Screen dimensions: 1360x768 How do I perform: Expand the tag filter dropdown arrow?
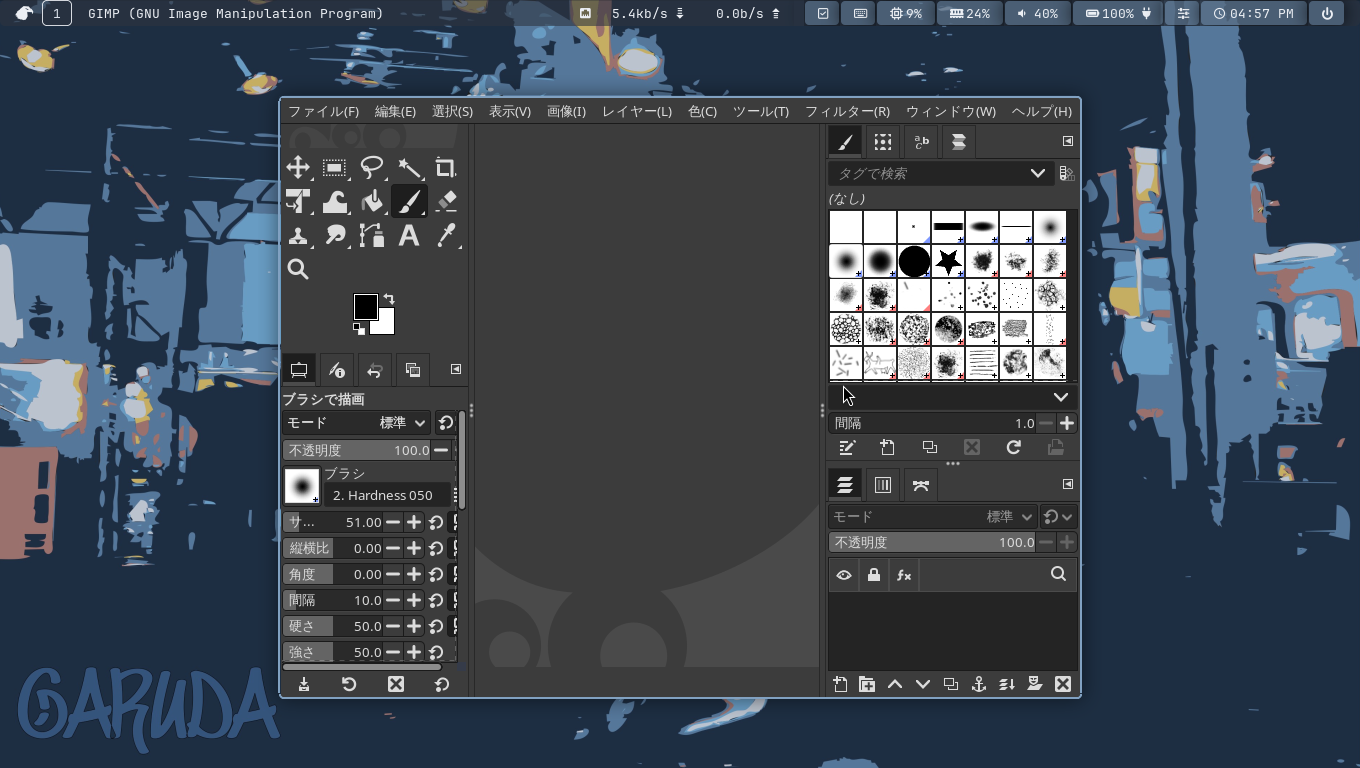point(1038,173)
